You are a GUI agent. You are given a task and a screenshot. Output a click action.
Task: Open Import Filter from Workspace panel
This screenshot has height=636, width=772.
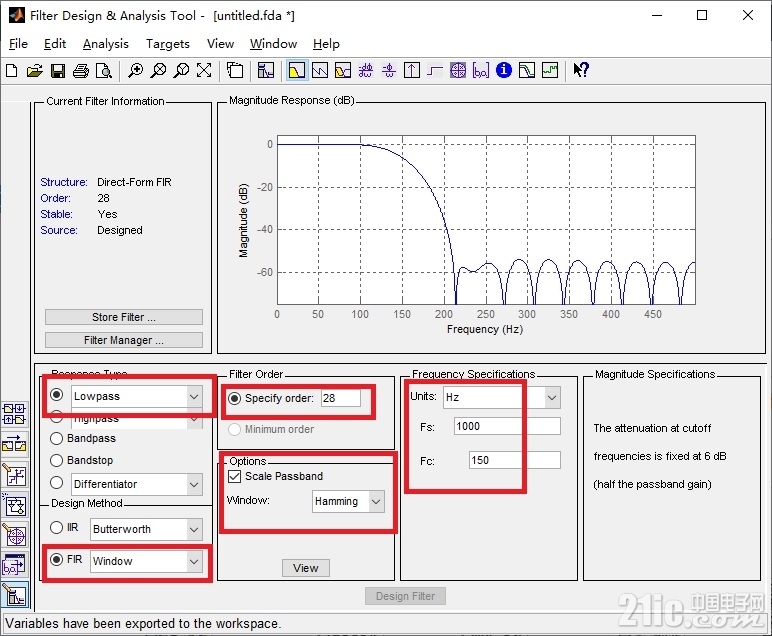14,566
